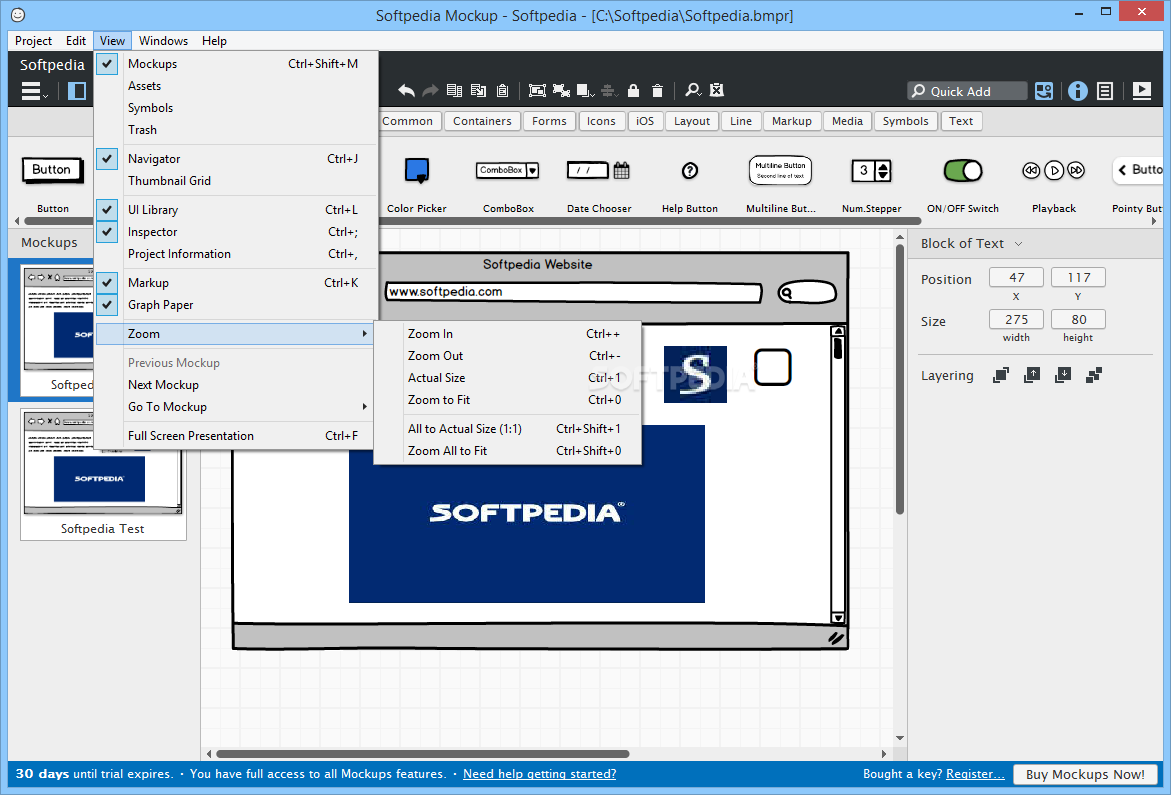Uncheck UI Library in the View menu
This screenshot has width=1171, height=795.
click(x=108, y=210)
